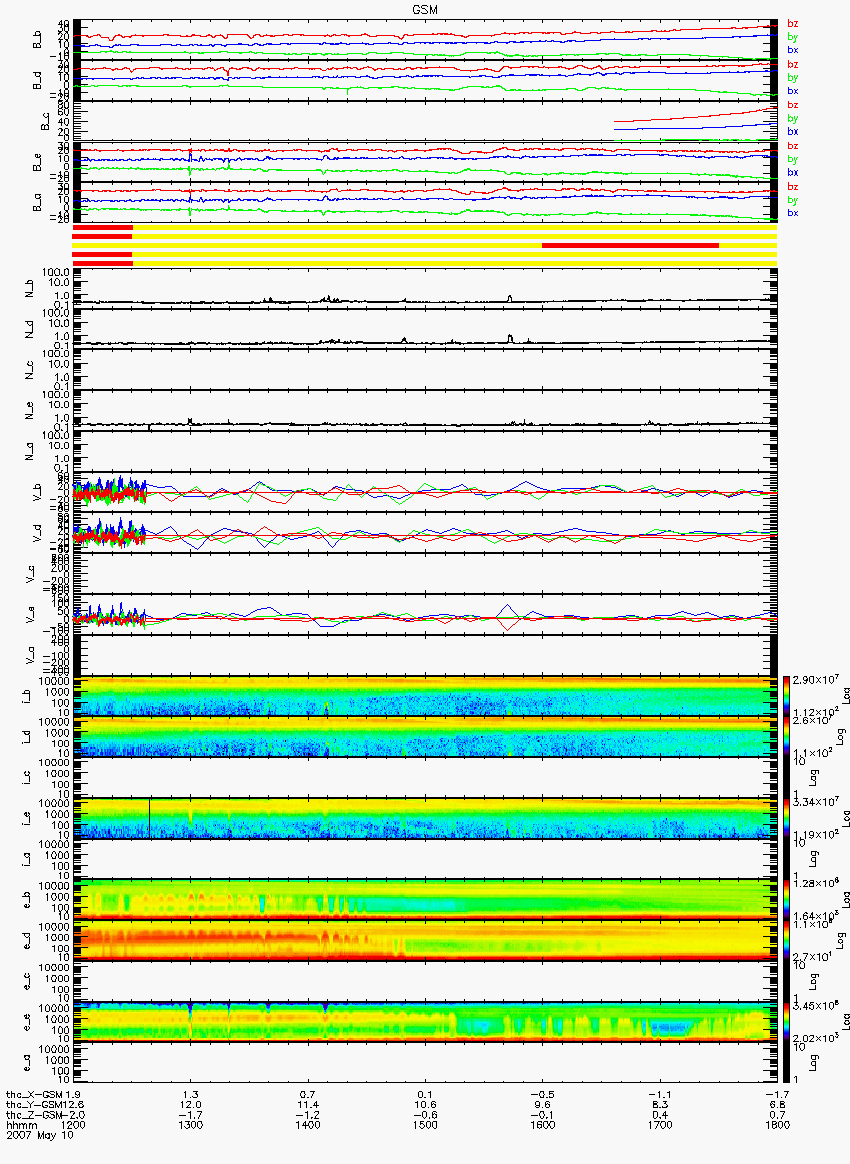Select the e_e electron spectrogram label
This screenshot has width=850, height=1164.
coord(25,1023)
